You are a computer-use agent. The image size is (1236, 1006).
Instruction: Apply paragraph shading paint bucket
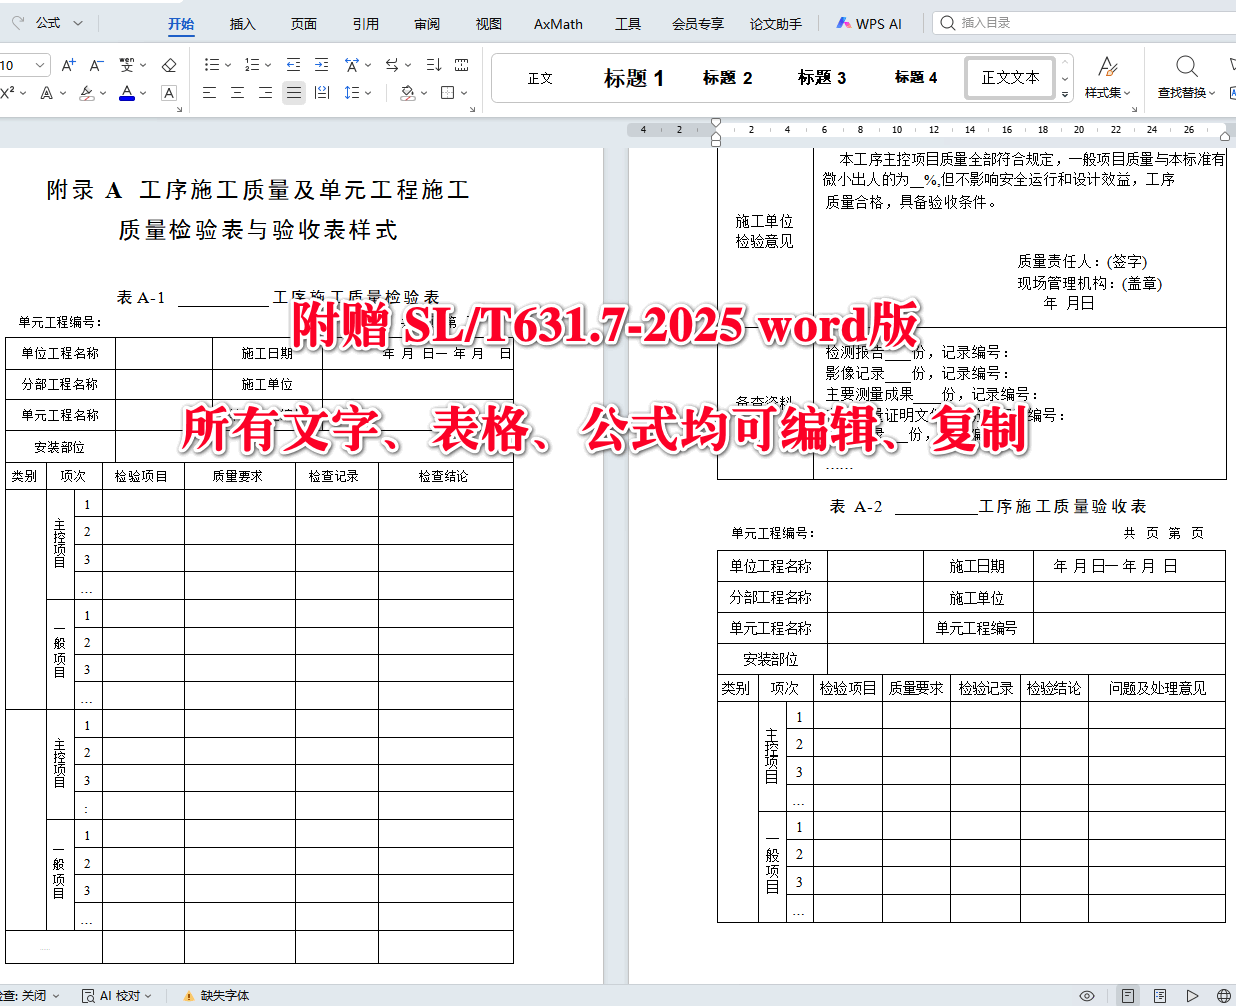(407, 93)
